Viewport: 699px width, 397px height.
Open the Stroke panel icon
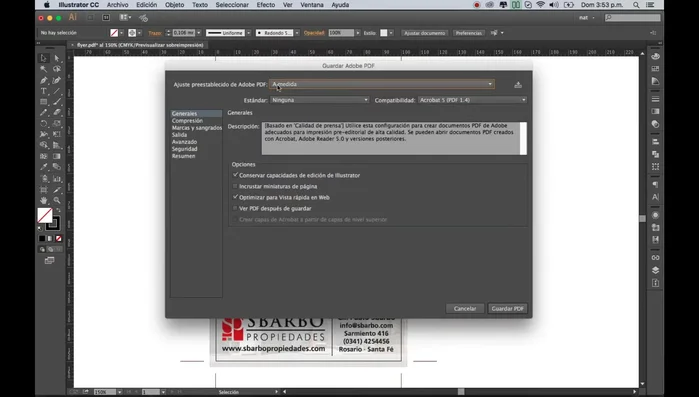655,99
